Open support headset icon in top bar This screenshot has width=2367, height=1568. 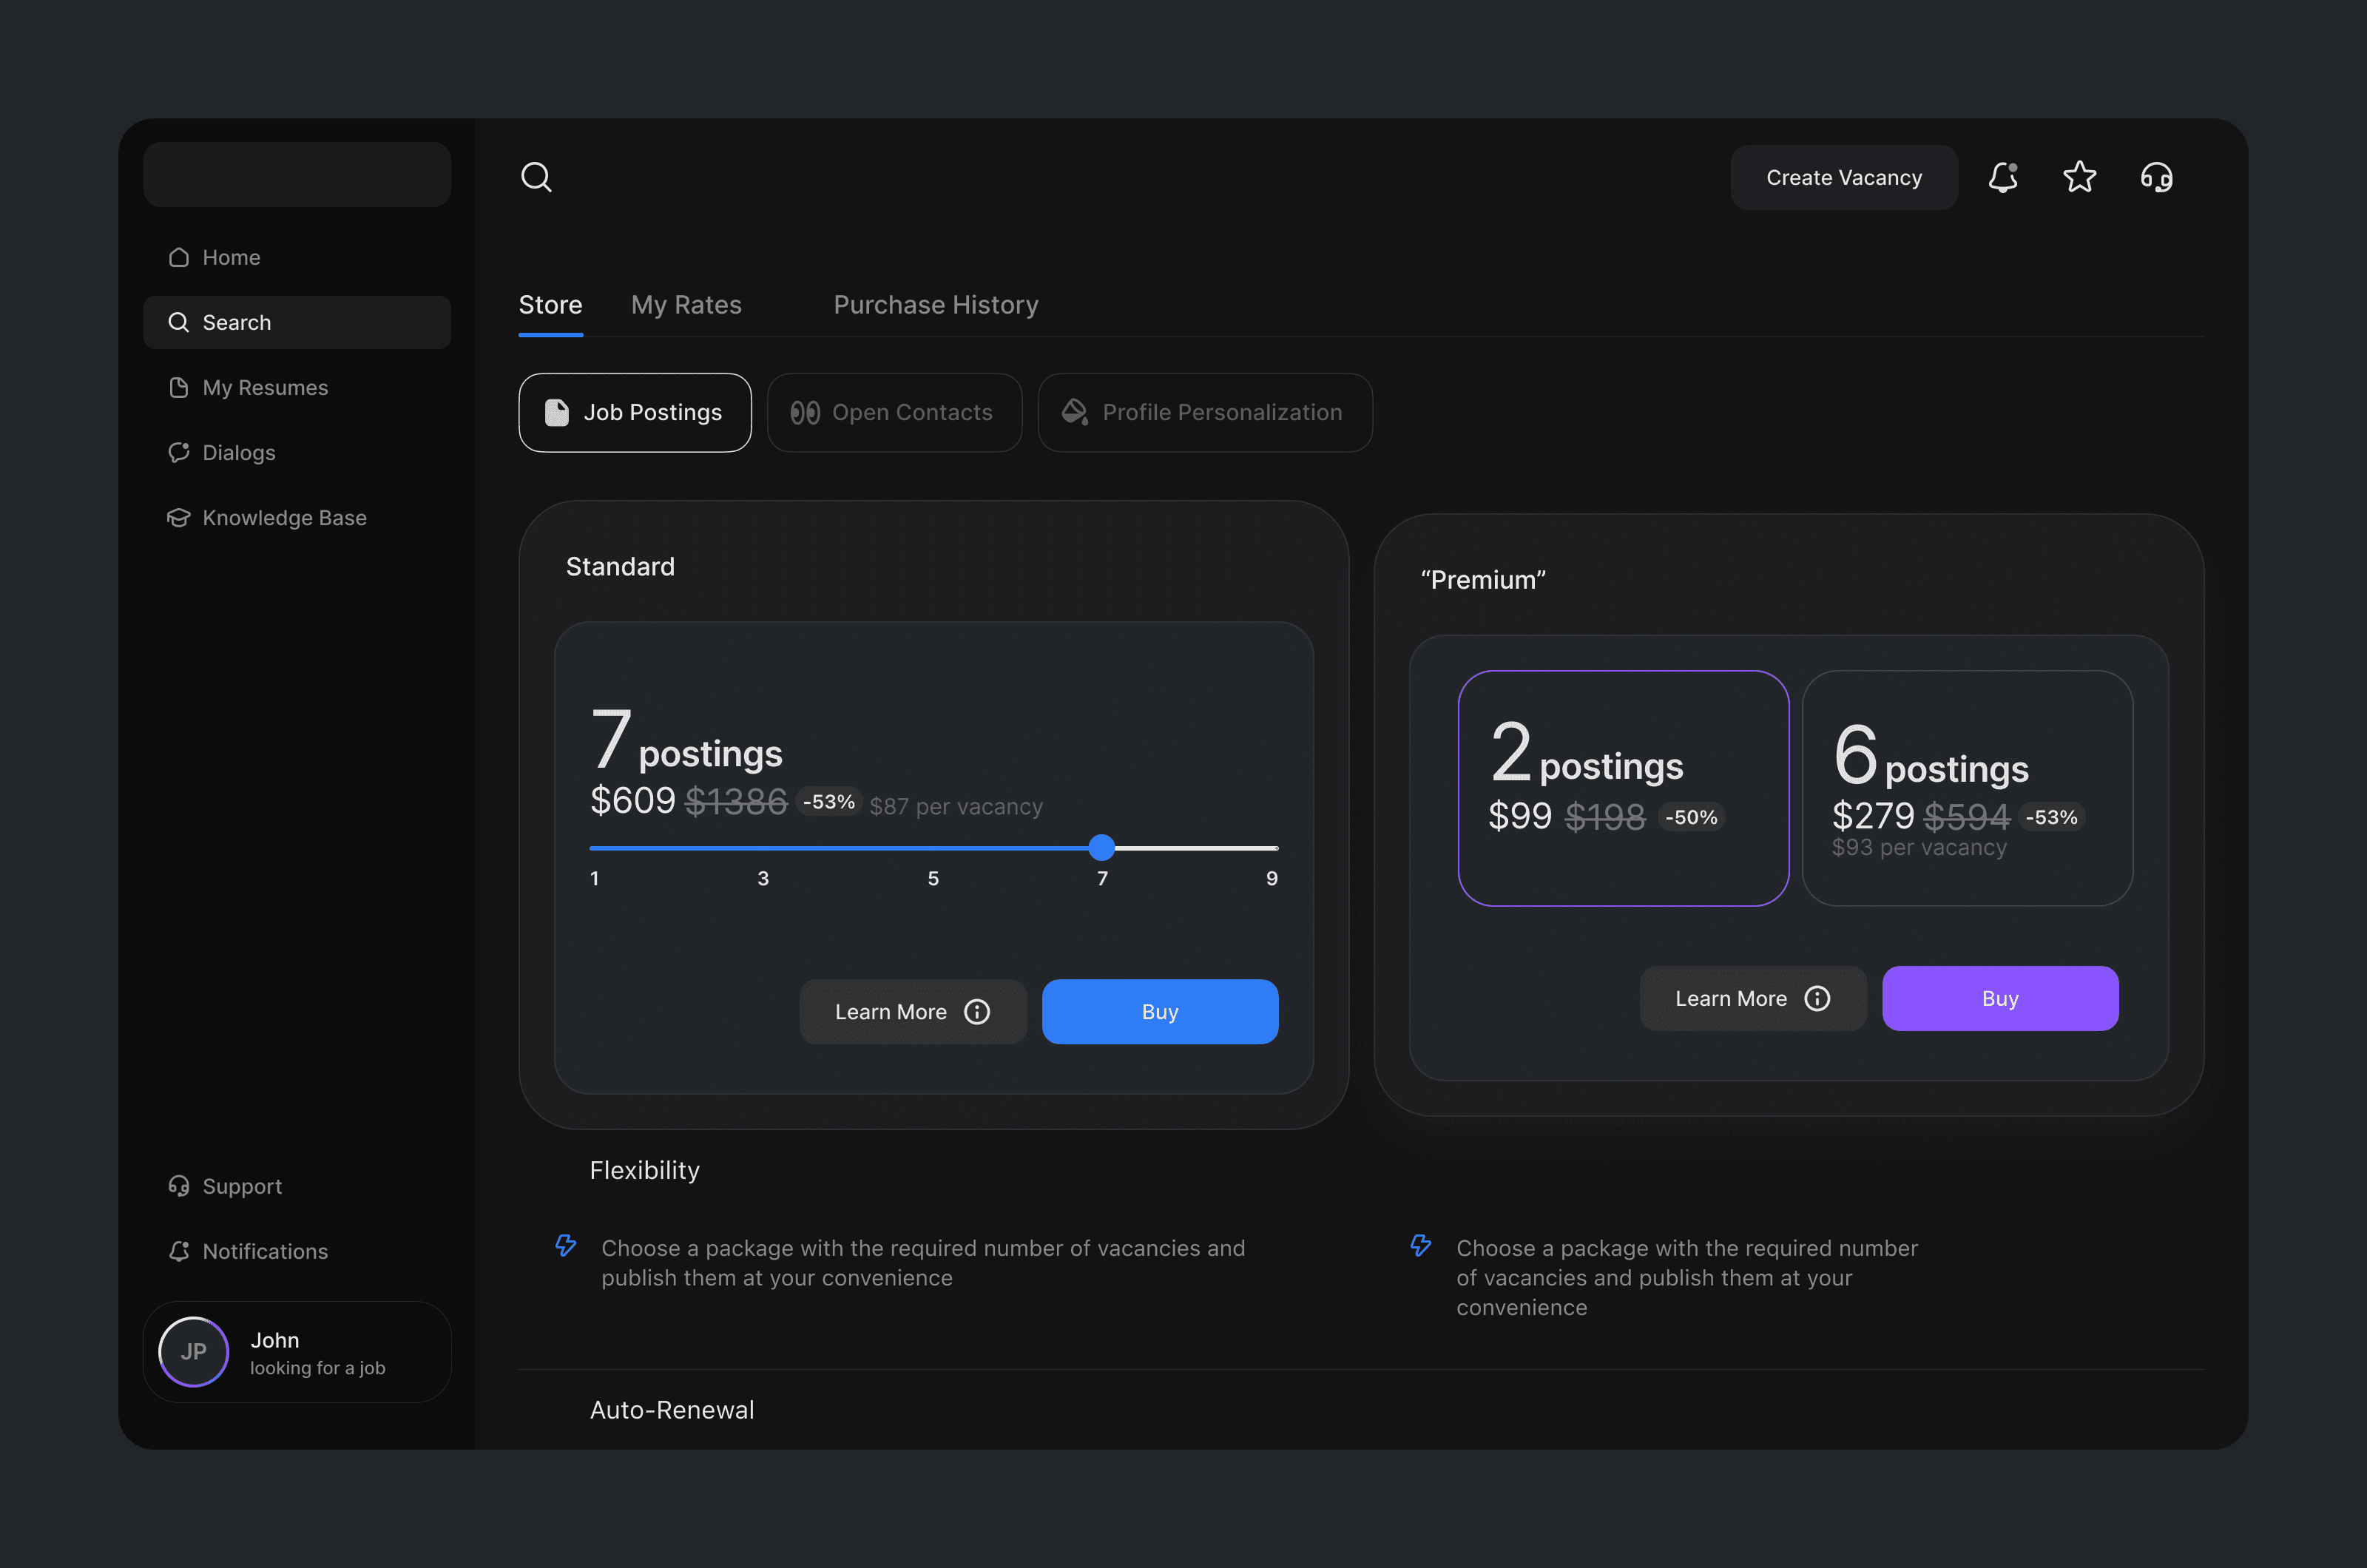click(2157, 177)
